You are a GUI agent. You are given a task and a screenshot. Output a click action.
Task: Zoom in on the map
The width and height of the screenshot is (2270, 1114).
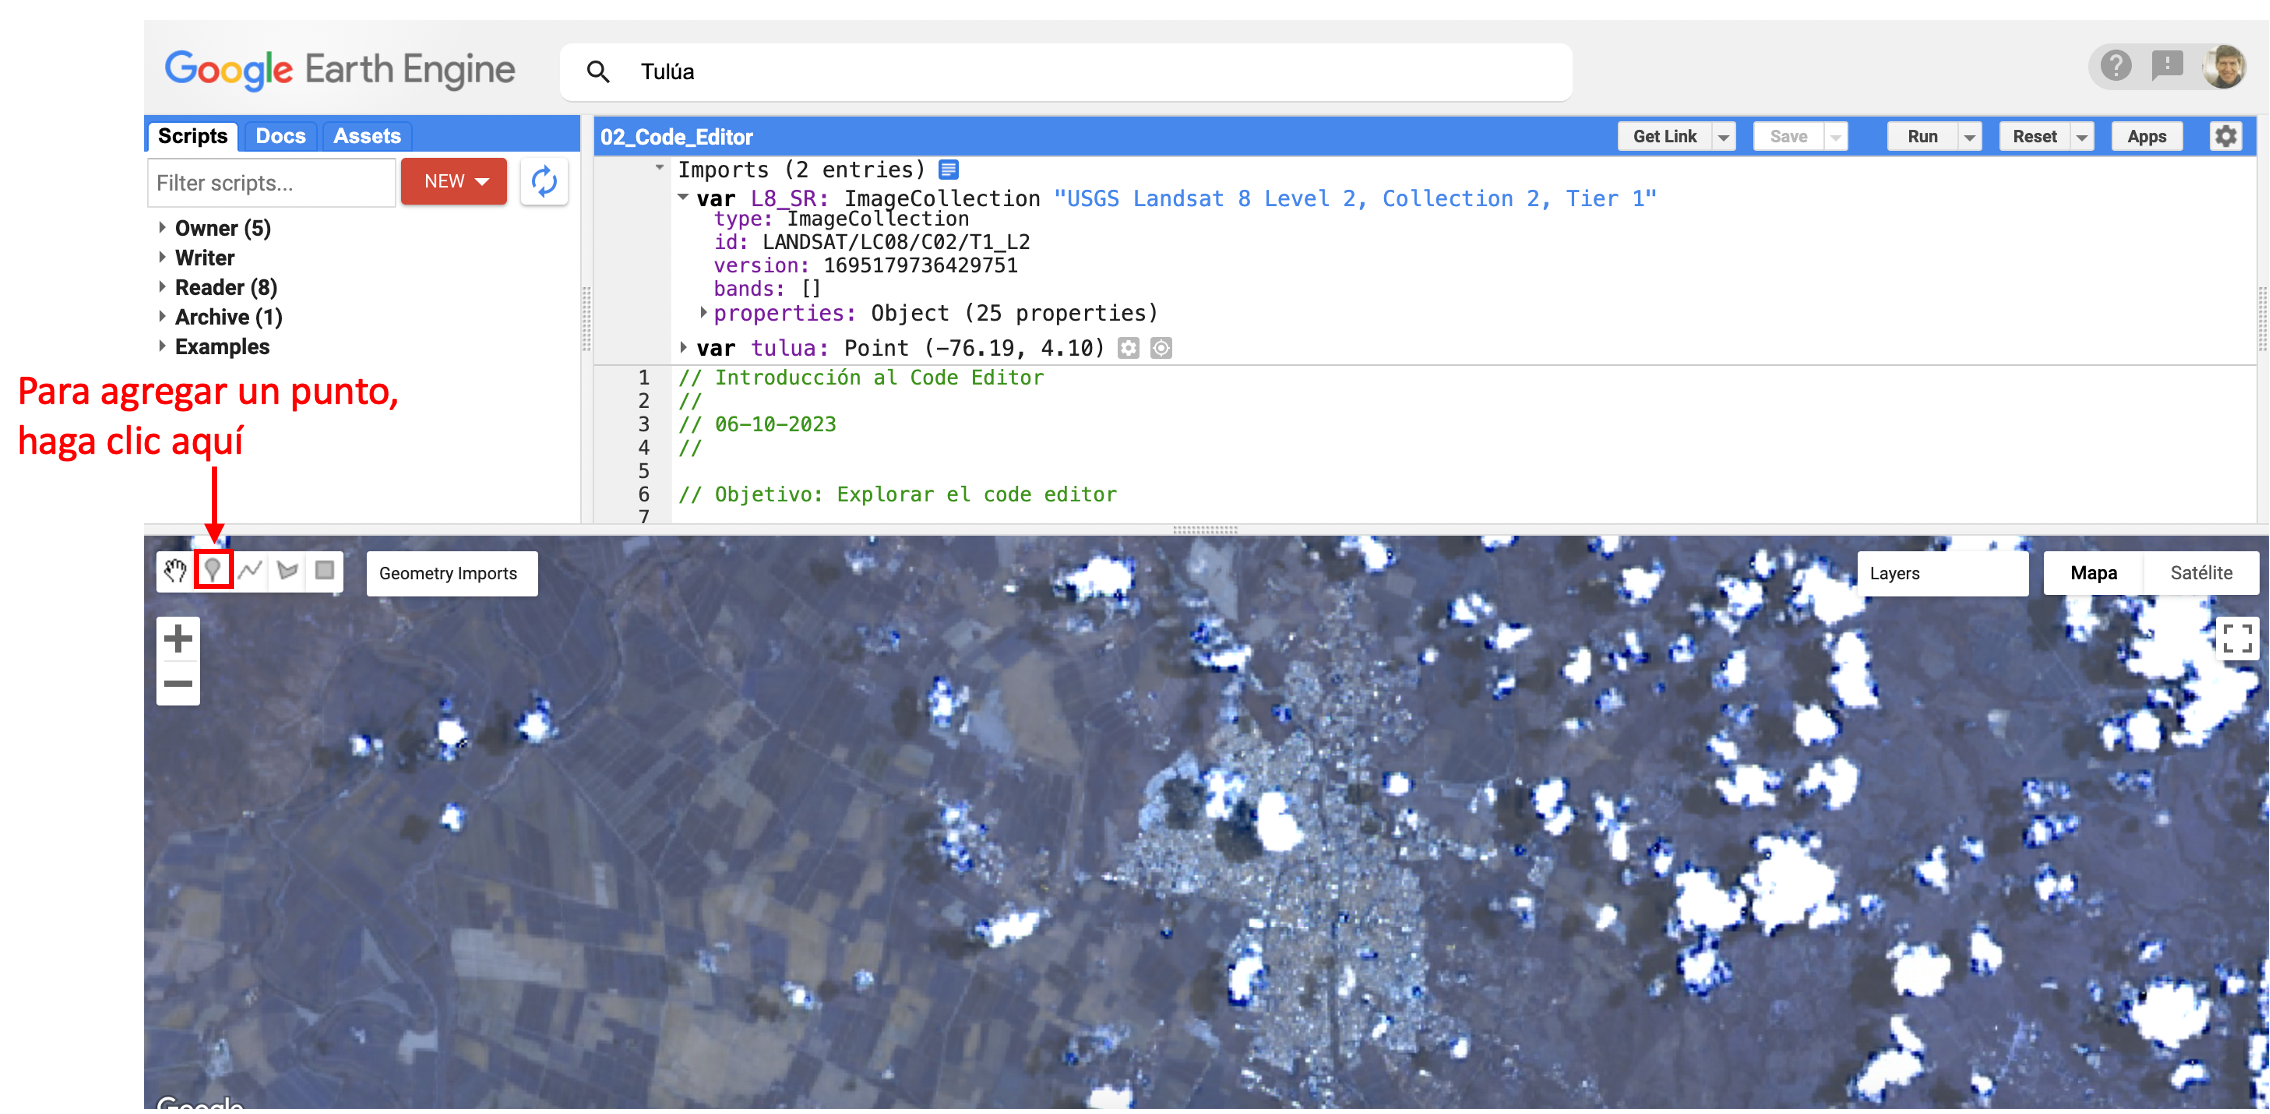coord(178,639)
